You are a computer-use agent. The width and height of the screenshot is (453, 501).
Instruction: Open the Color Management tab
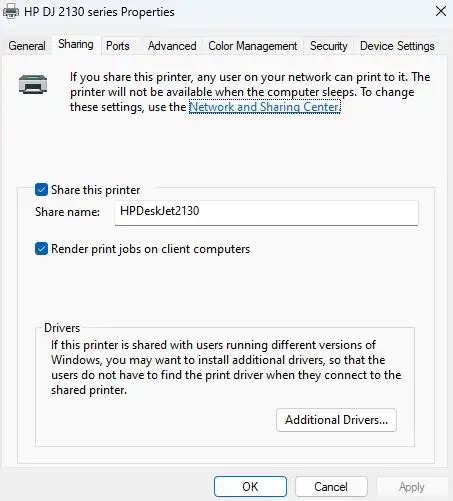253,46
